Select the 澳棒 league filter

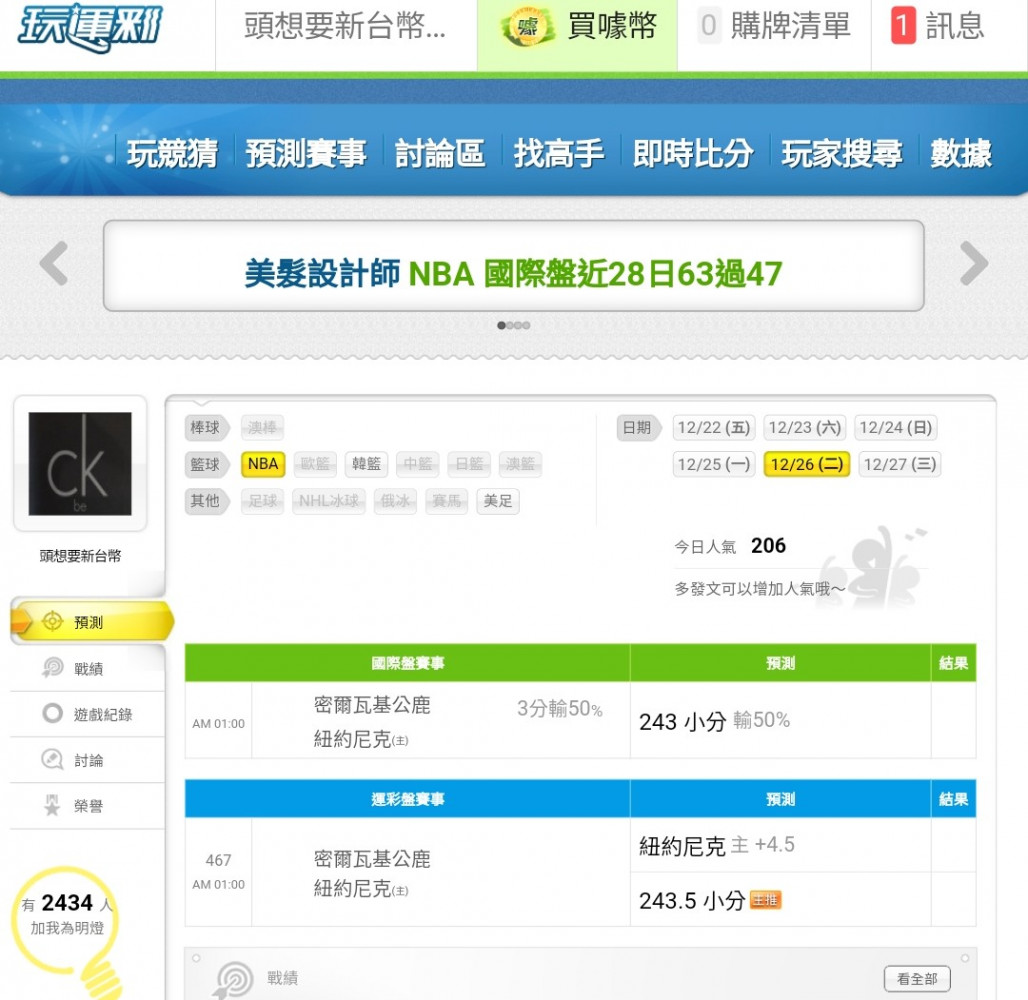point(262,428)
